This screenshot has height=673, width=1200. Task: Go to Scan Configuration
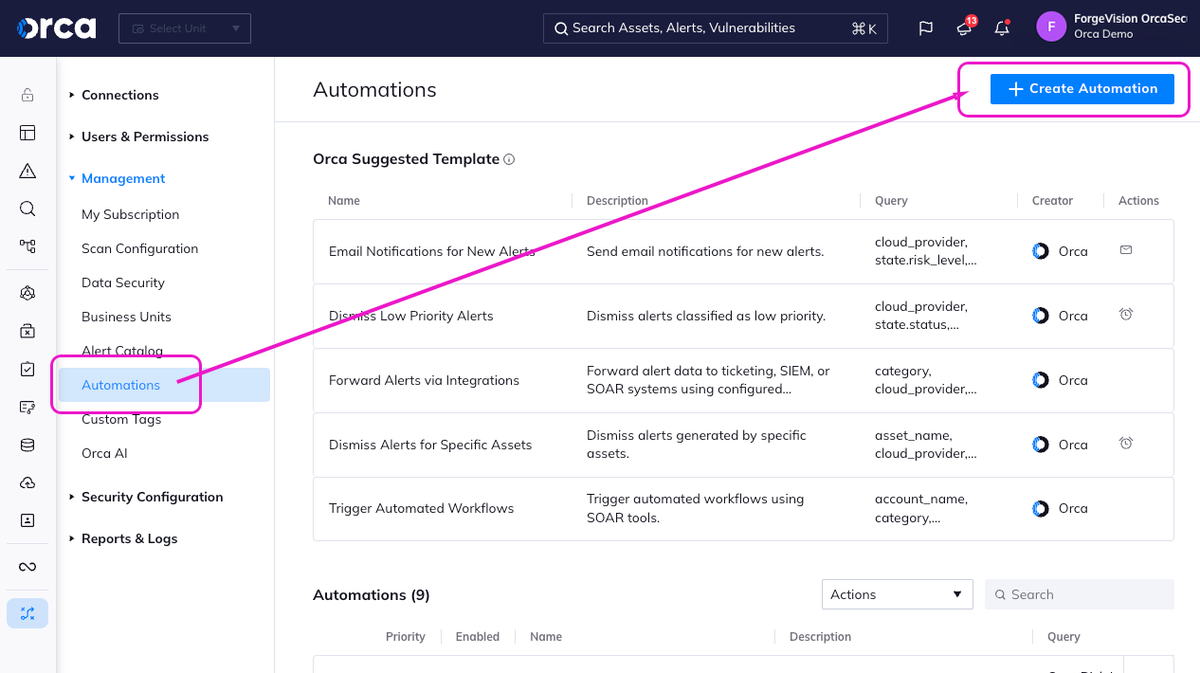pyautogui.click(x=140, y=248)
